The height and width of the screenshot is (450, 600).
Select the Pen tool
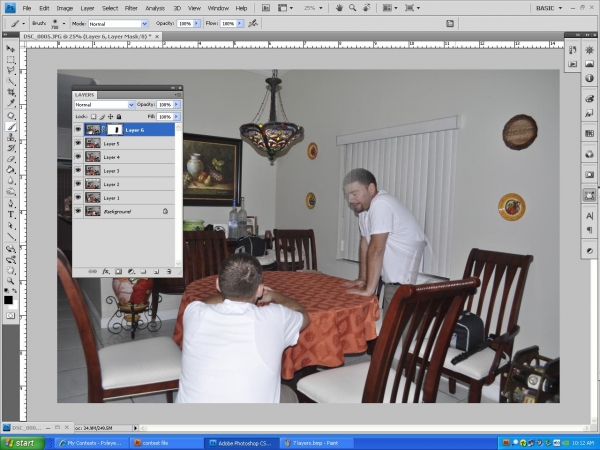click(x=10, y=204)
